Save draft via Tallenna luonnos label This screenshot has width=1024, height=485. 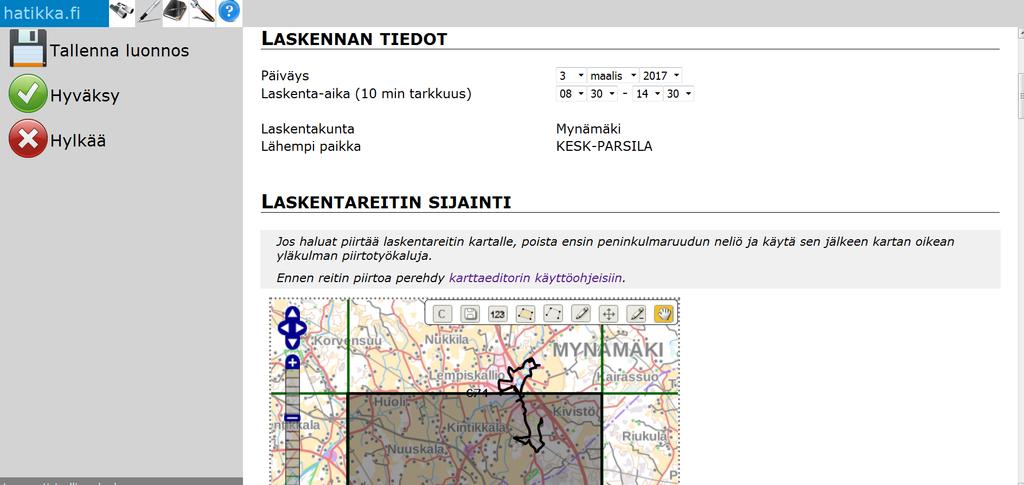coord(120,51)
